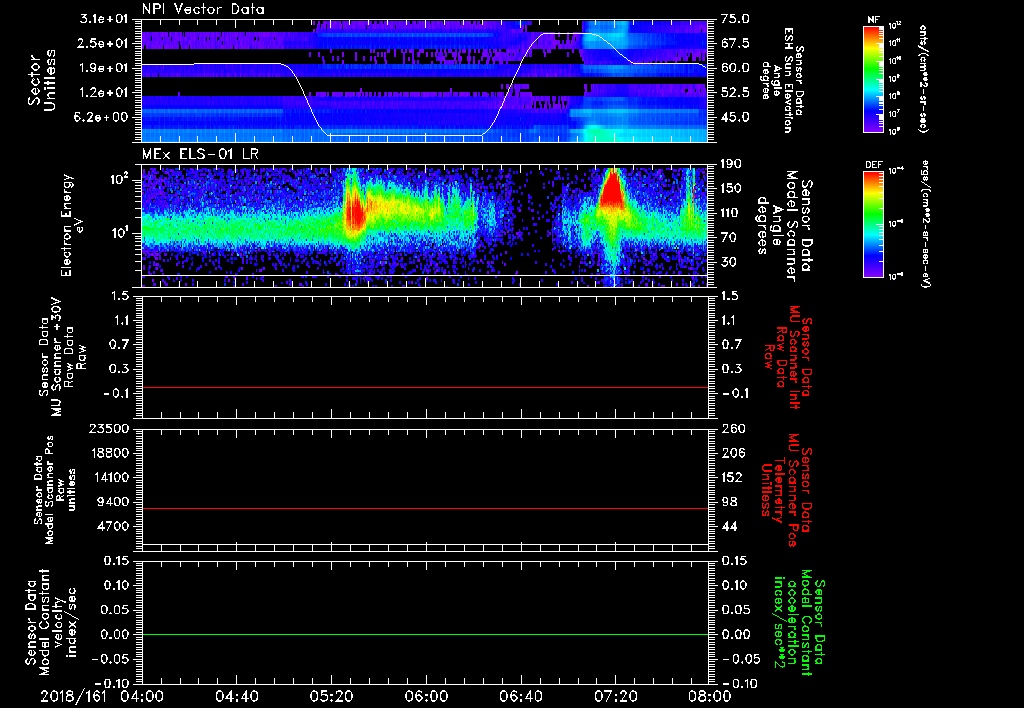Viewport: 1024px width, 708px height.
Task: Click the "2018/161" date label
Action: (x=73, y=696)
